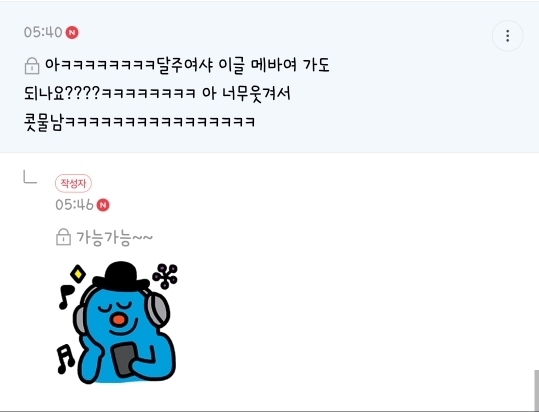Click the comment line starting with 되나요????
539x412 pixels.
157,93
